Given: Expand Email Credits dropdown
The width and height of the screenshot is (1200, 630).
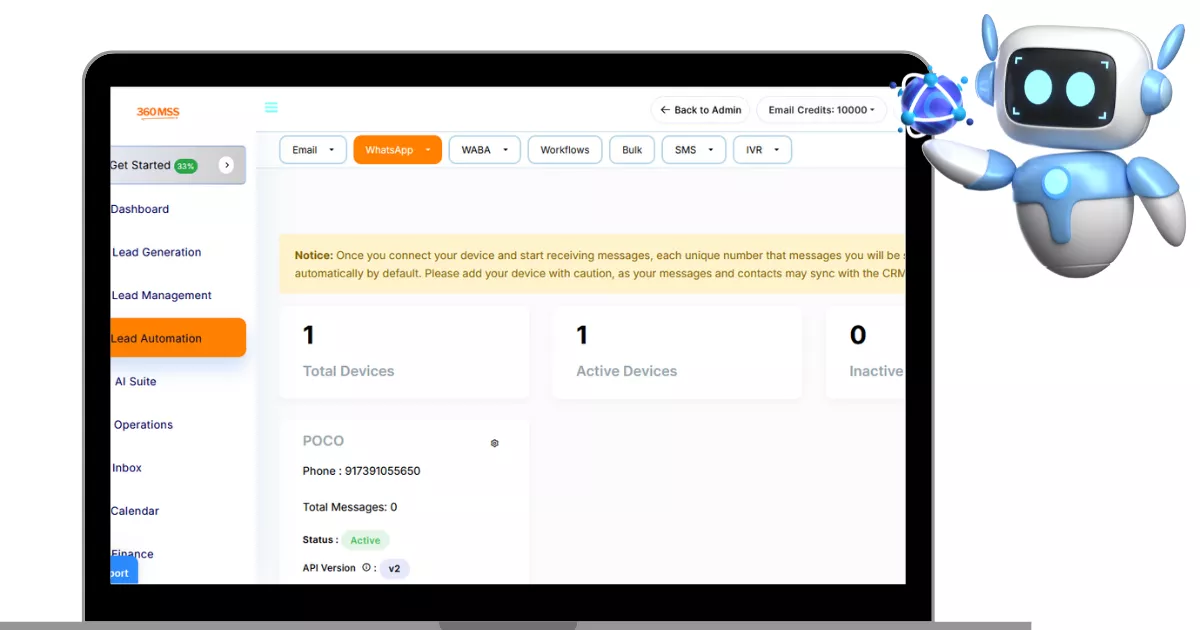Looking at the screenshot, I should click(x=821, y=110).
